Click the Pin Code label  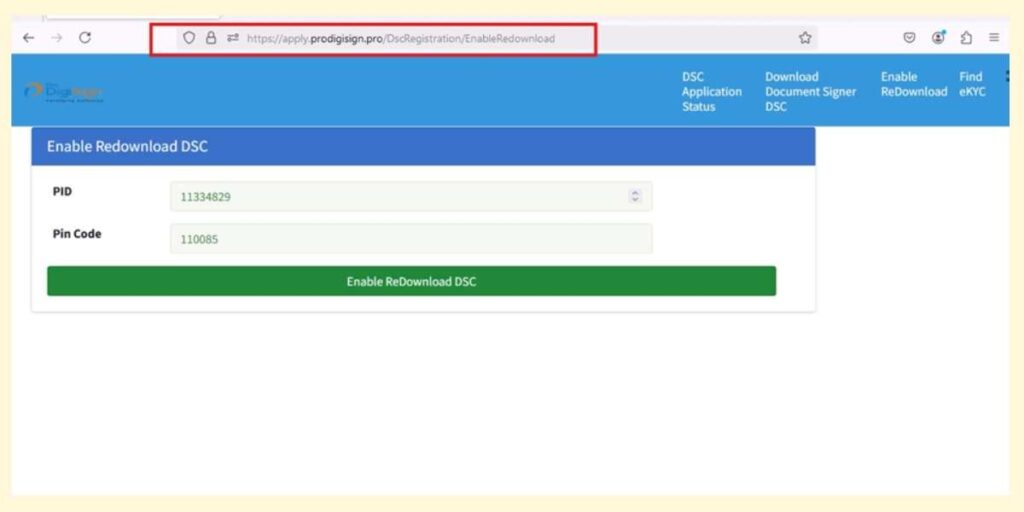click(x=77, y=234)
